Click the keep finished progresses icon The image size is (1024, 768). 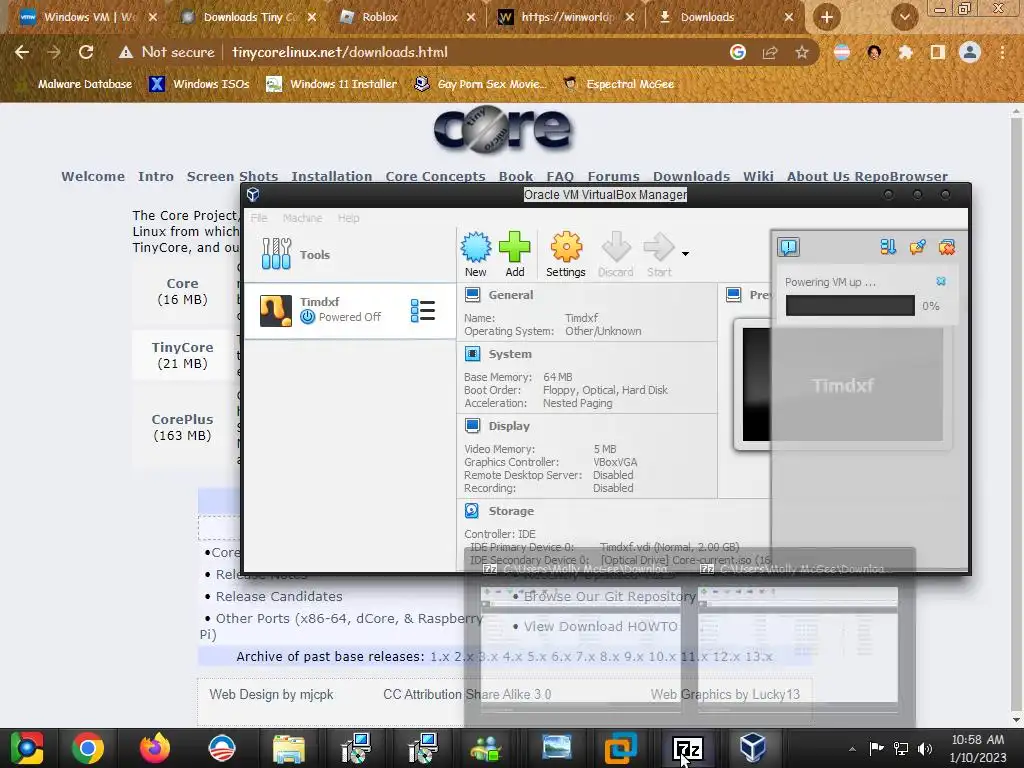click(x=917, y=246)
